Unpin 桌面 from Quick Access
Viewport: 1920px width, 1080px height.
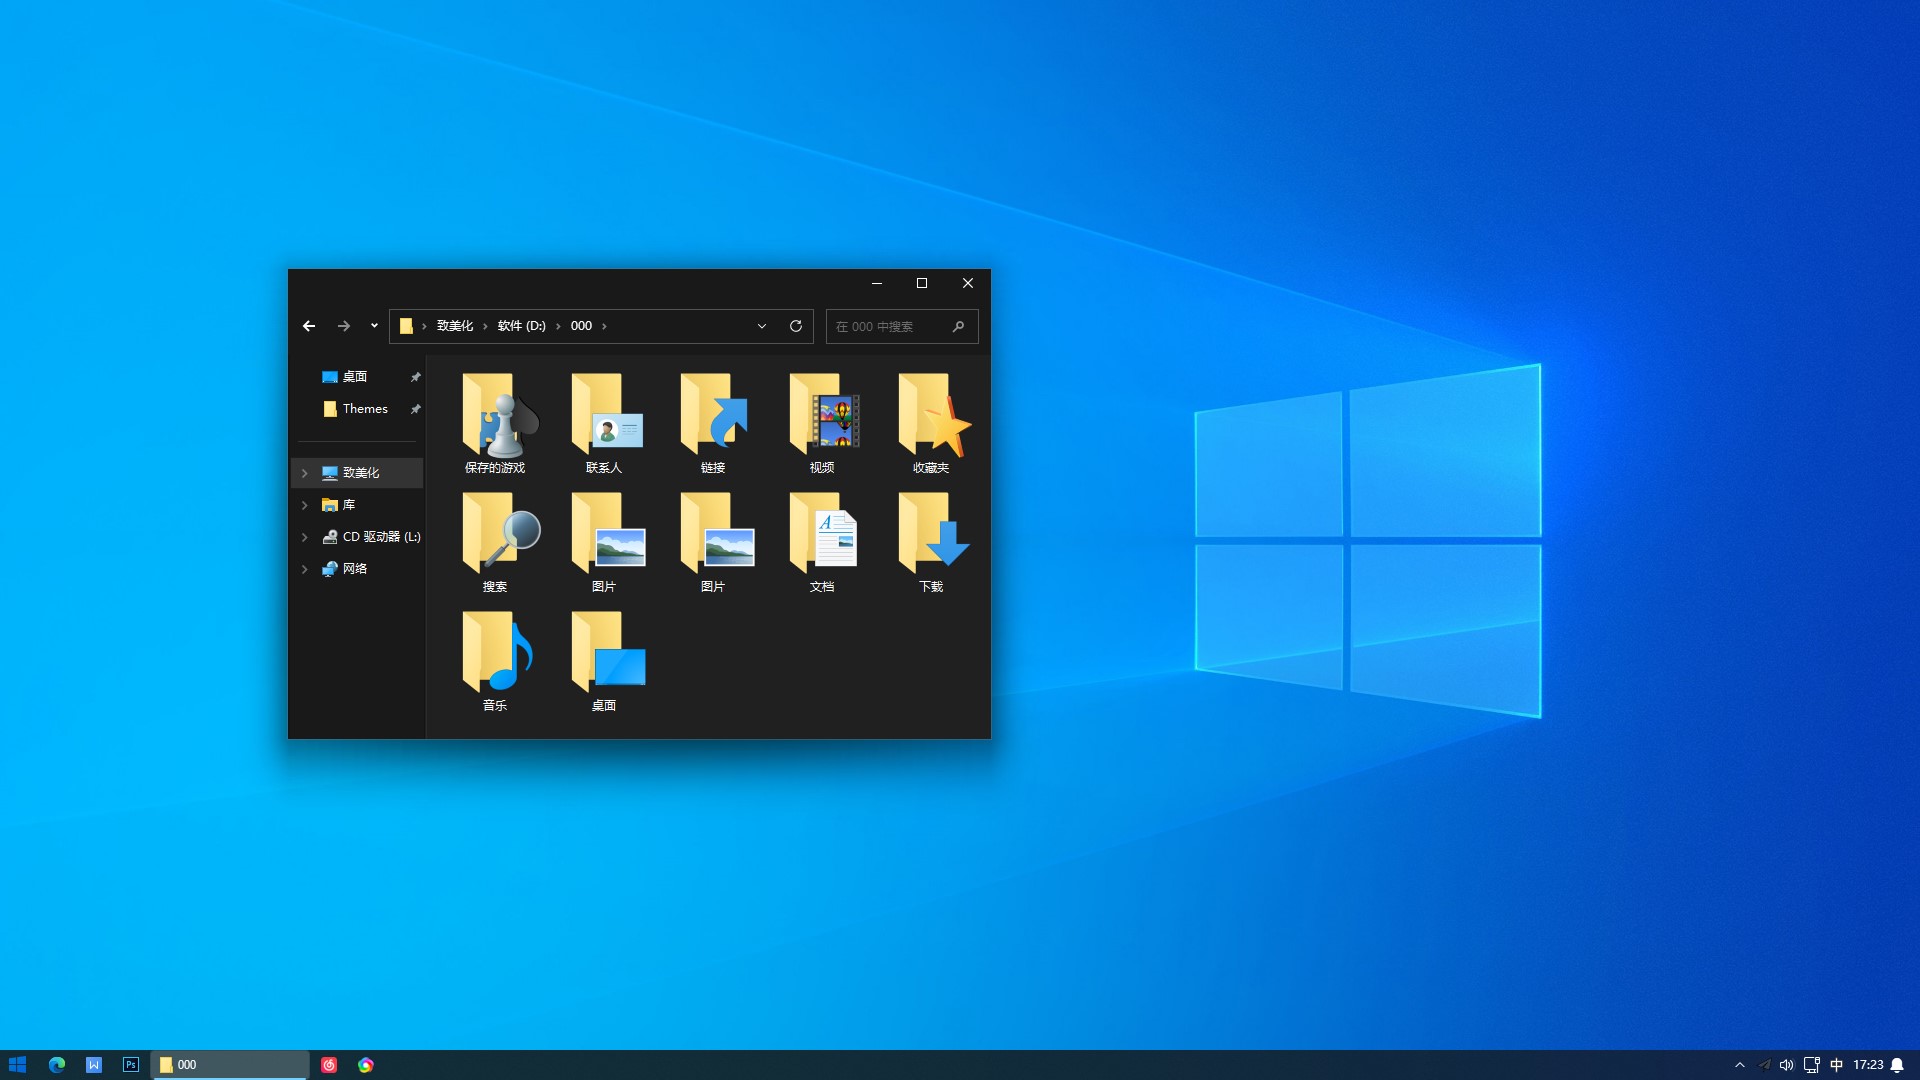(415, 377)
